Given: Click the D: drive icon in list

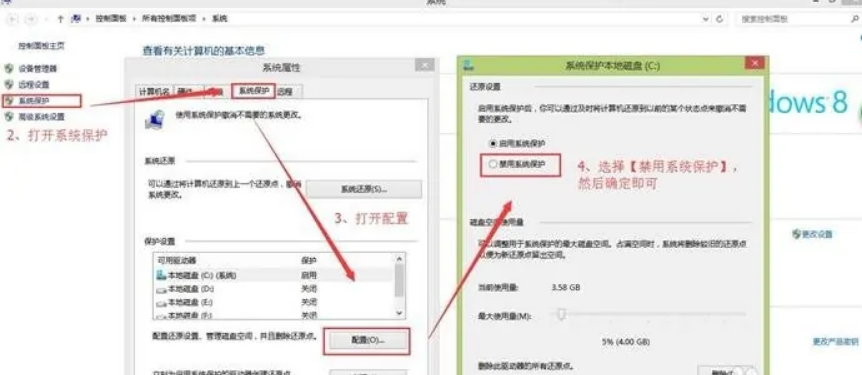Looking at the screenshot, I should coord(161,289).
